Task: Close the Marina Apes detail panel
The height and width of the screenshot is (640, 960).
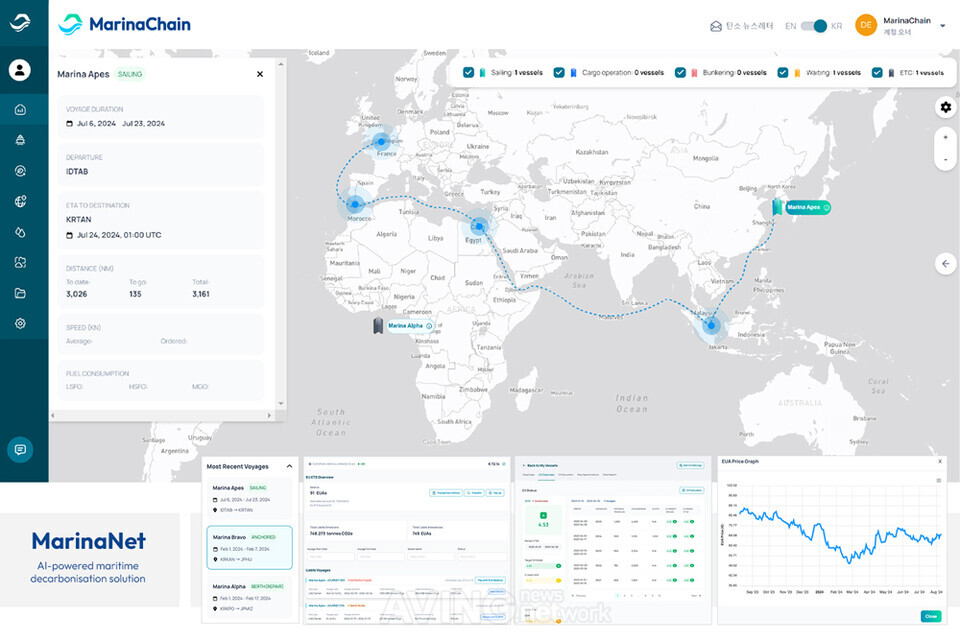Action: coord(260,74)
